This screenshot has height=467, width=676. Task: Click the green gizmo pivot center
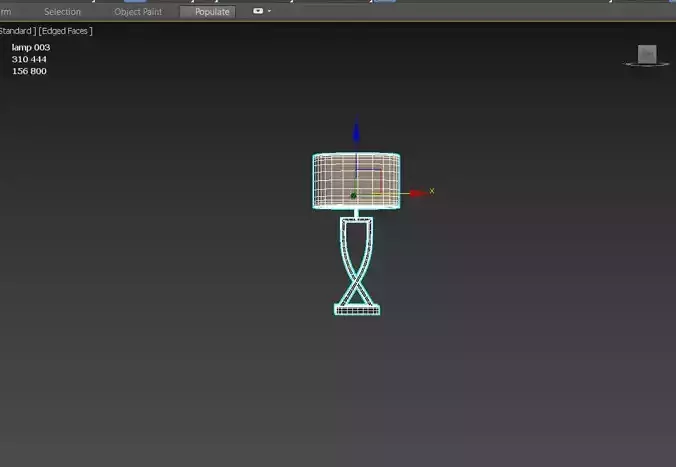(354, 196)
